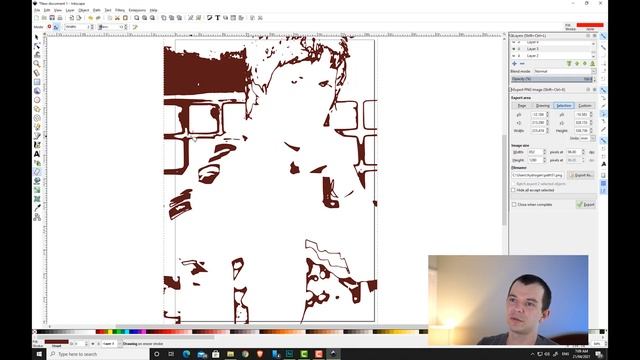Open the Path menu
The width and height of the screenshot is (640, 360).
[x=97, y=10]
